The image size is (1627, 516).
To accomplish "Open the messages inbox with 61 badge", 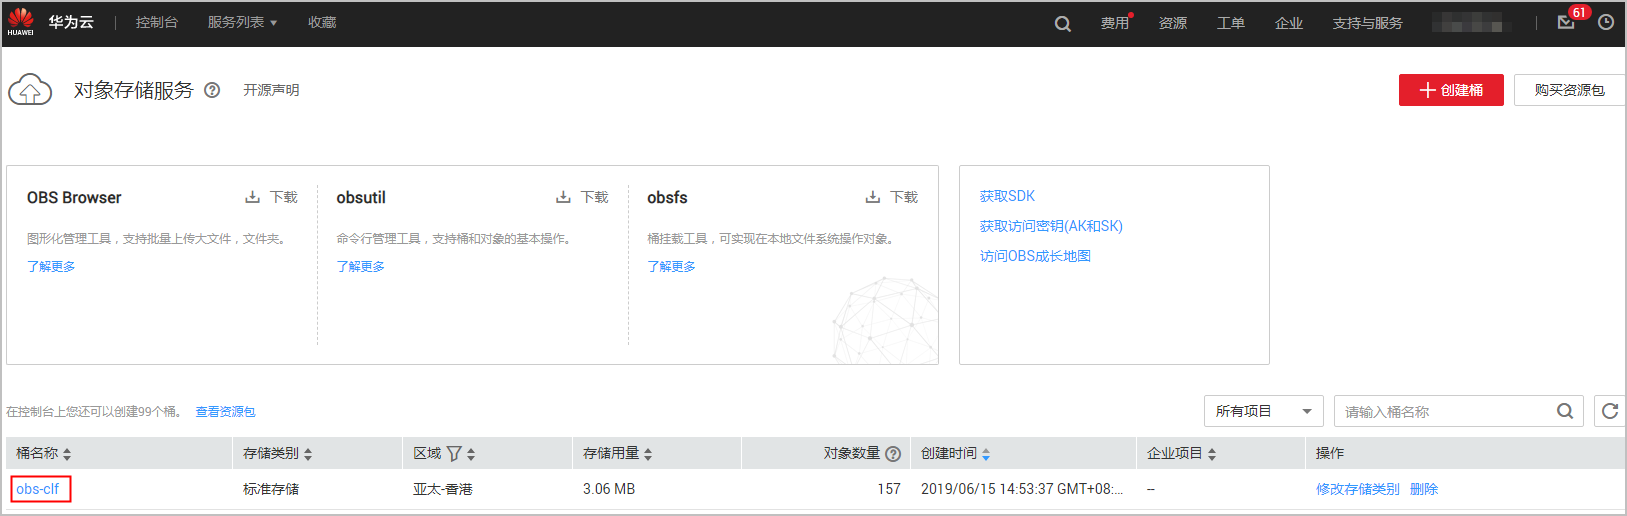I will point(1566,22).
